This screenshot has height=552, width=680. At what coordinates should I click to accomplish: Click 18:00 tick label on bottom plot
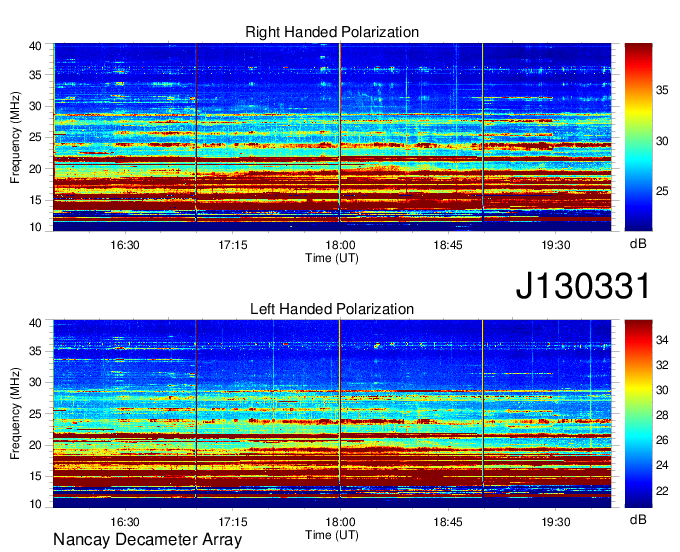coord(340,522)
